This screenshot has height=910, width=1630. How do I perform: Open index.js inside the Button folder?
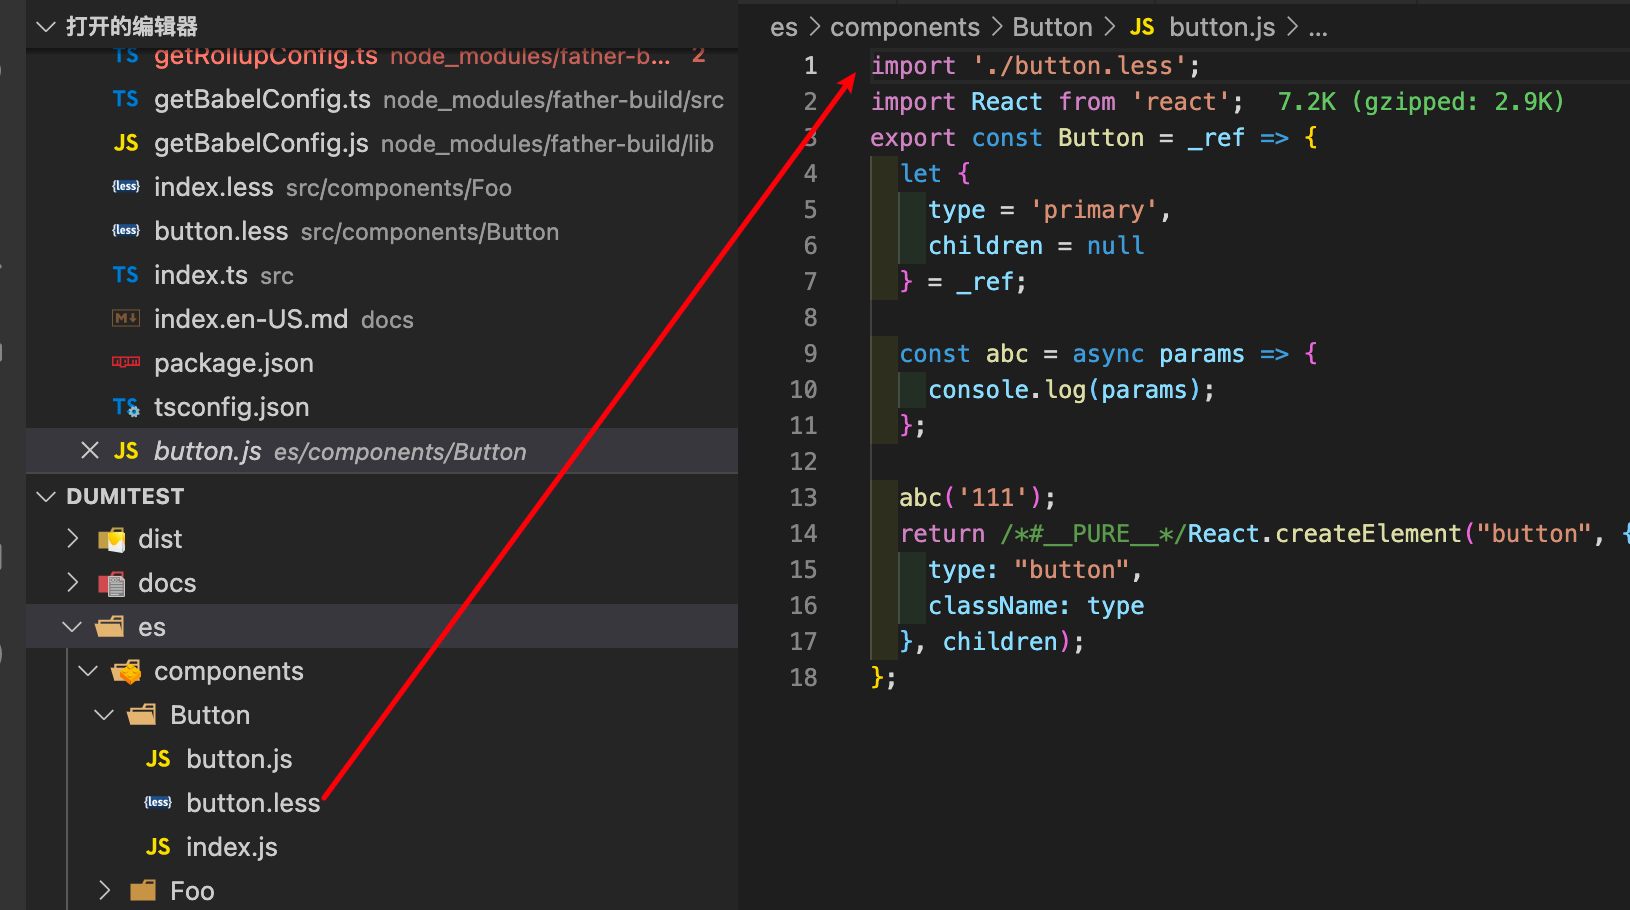[x=231, y=846]
